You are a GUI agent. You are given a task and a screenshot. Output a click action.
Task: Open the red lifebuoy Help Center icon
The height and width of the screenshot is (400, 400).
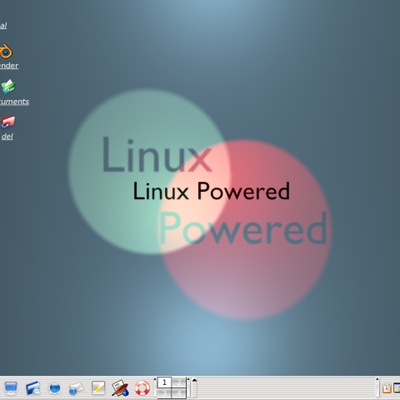(x=142, y=388)
